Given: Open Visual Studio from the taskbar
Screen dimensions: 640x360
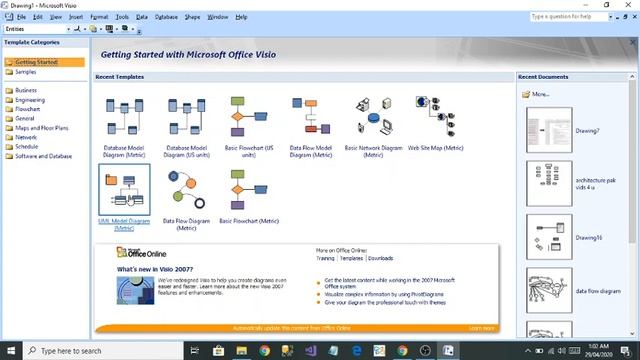Looking at the screenshot, I should pyautogui.click(x=310, y=351).
